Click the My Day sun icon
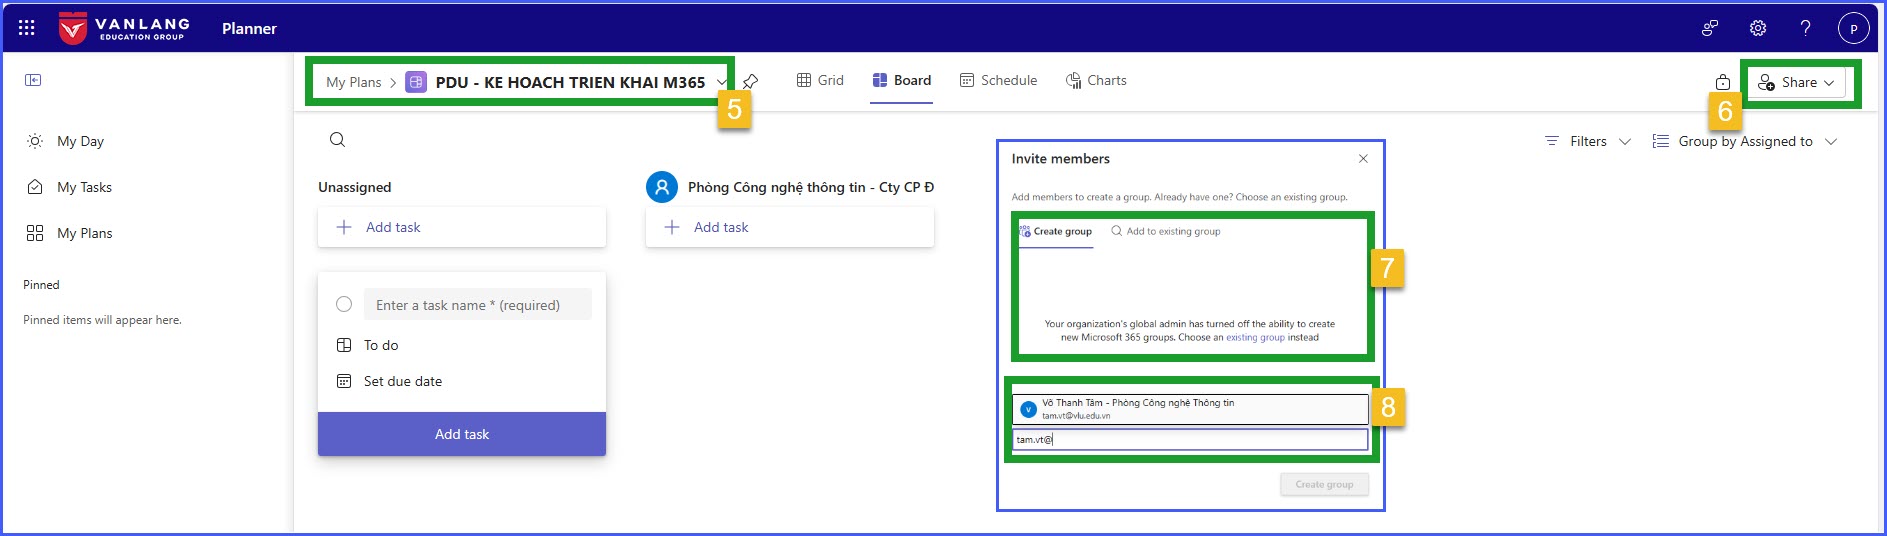This screenshot has width=1887, height=536. point(35,141)
